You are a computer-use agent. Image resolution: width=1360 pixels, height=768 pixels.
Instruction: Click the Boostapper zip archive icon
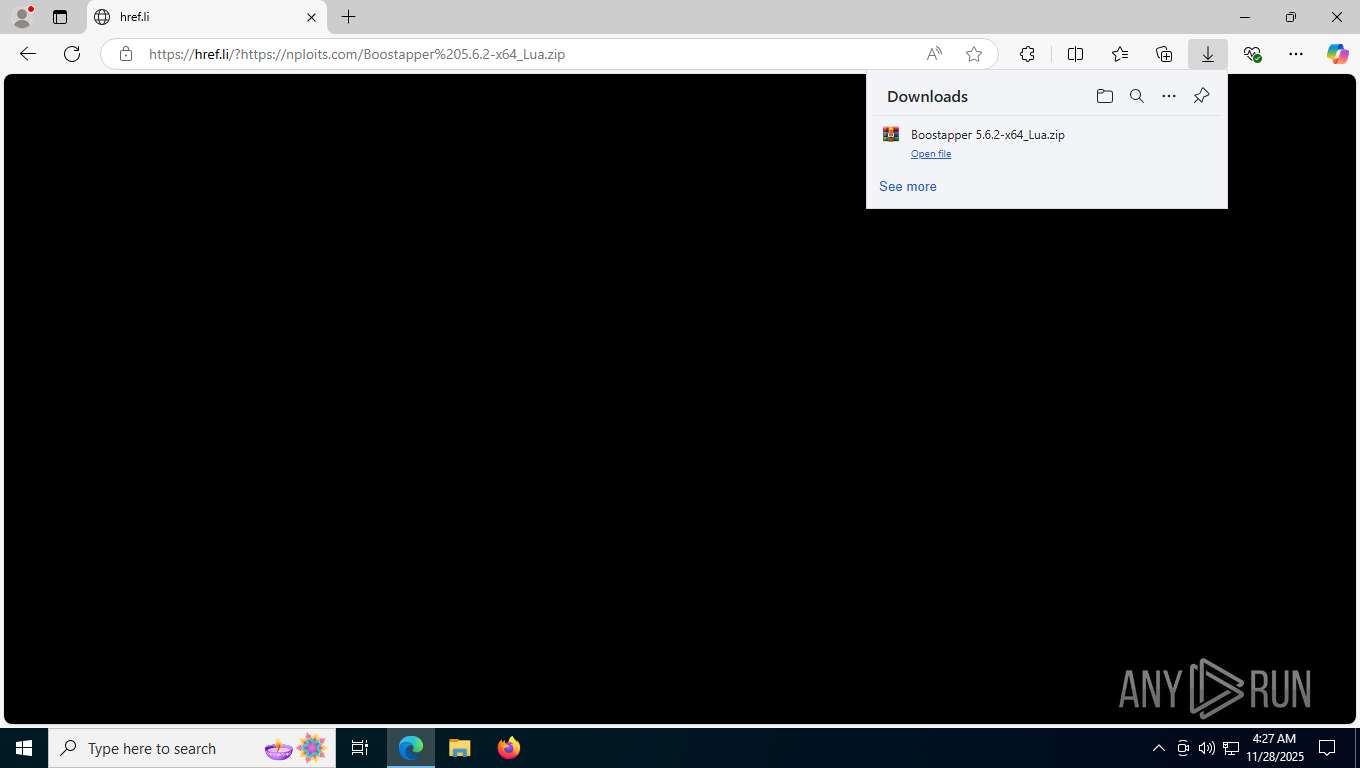891,134
